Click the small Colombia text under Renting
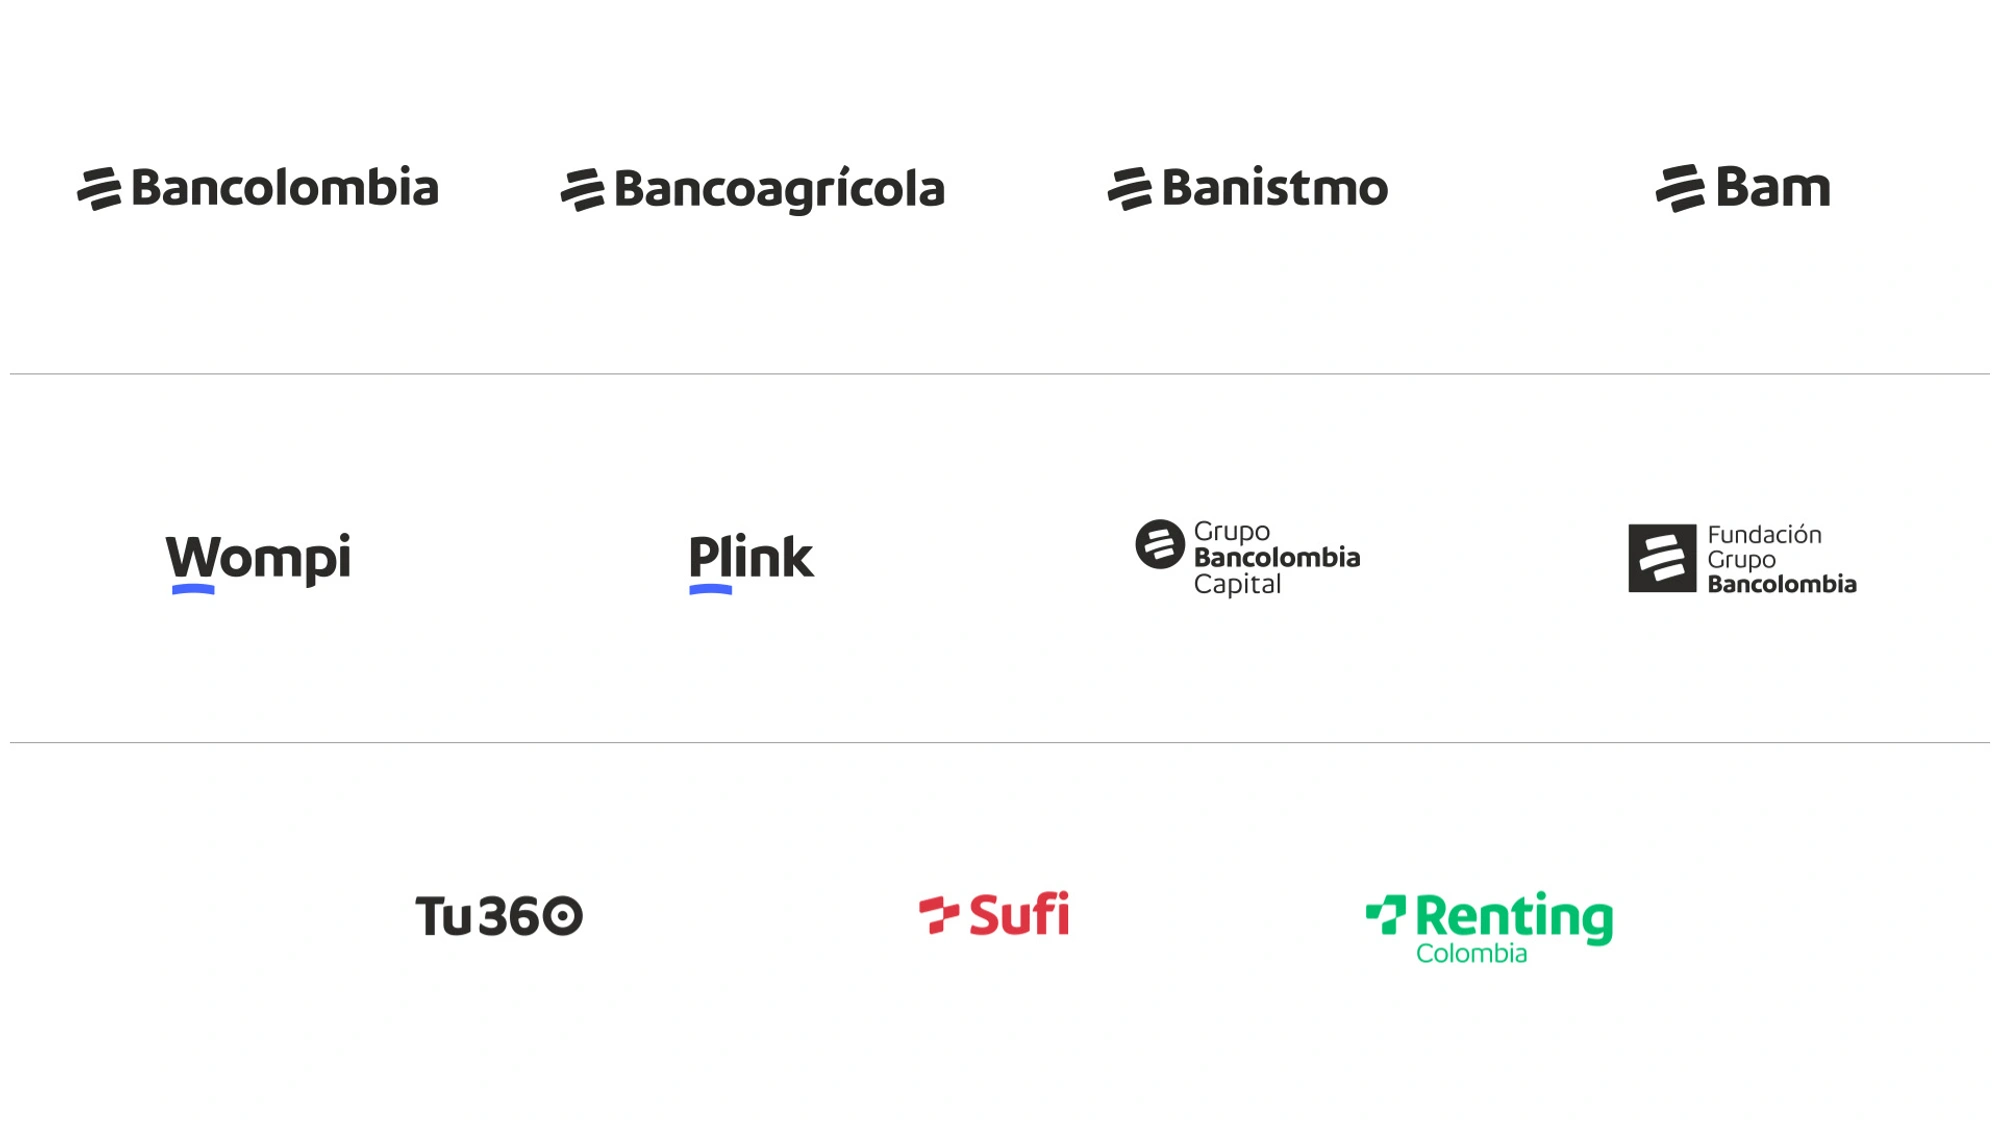 (1471, 954)
